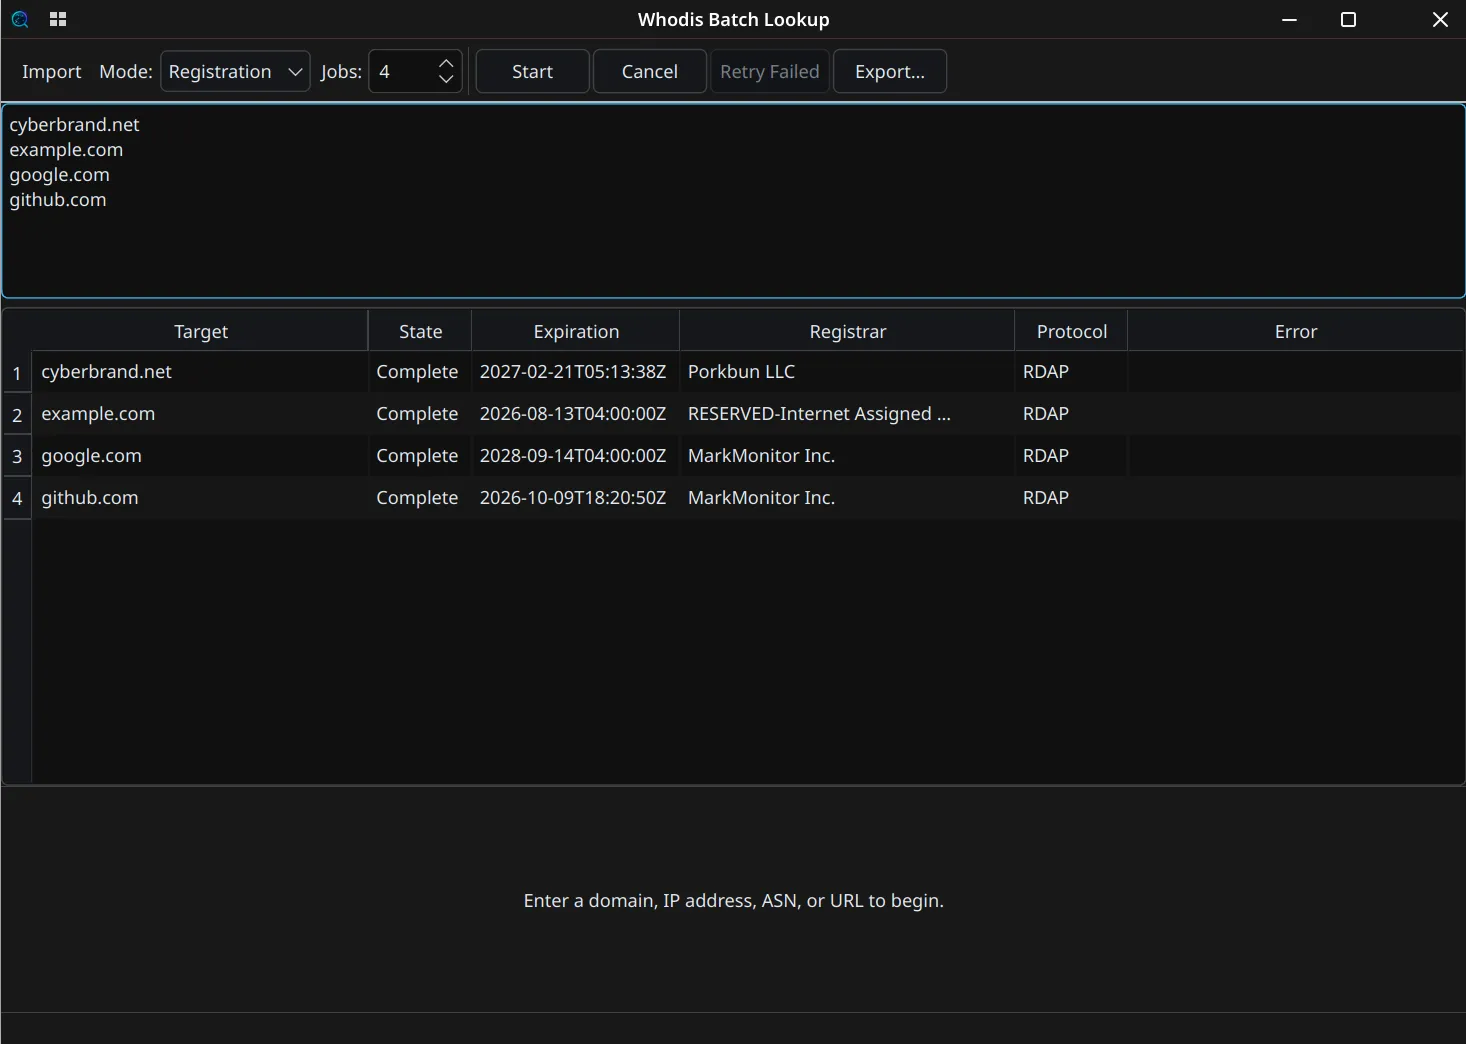Image resolution: width=1466 pixels, height=1044 pixels.
Task: Click RDAP protocol in google.com row
Action: (x=1071, y=456)
